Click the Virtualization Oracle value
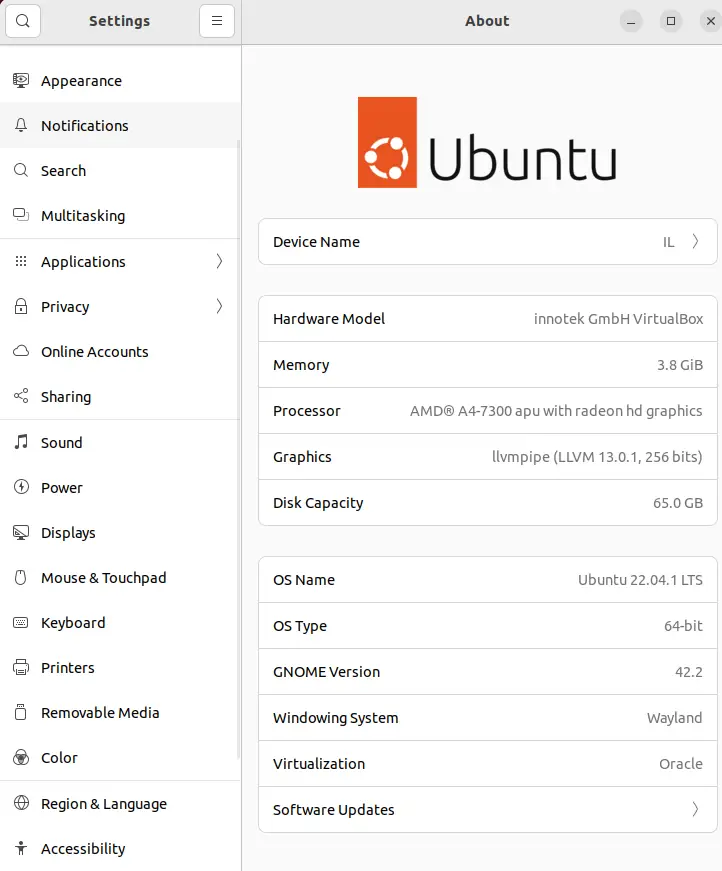 click(x=680, y=764)
